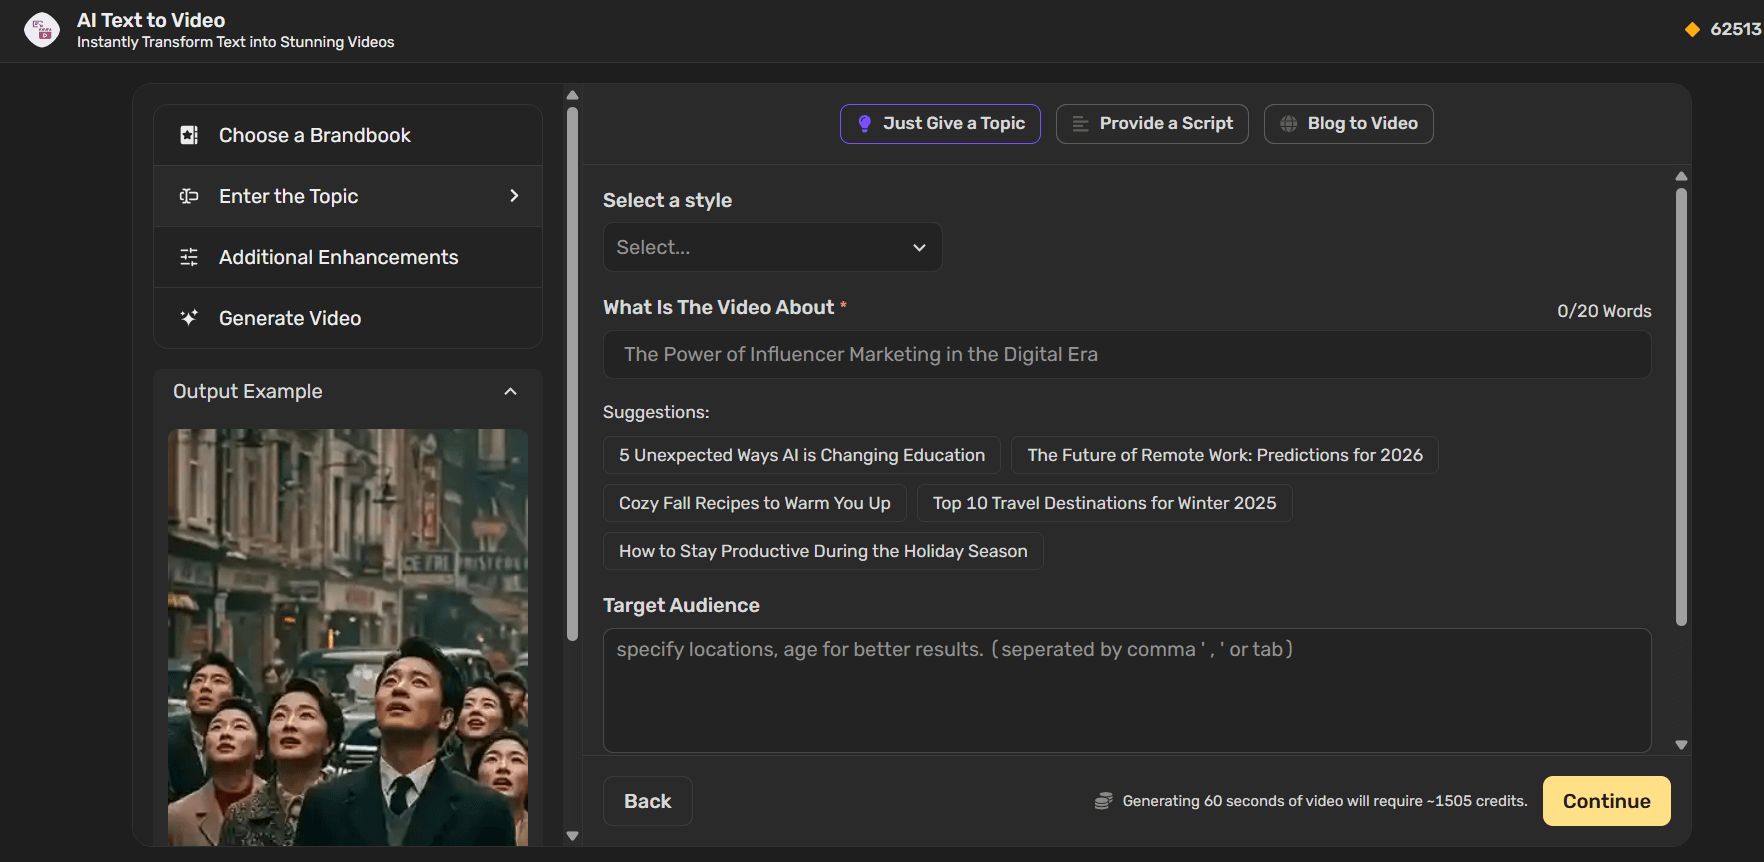Screen dimensions: 1764x862
Task: Pick suggestion Cozy Fall Recipes to Warm You Up
Action: [755, 503]
